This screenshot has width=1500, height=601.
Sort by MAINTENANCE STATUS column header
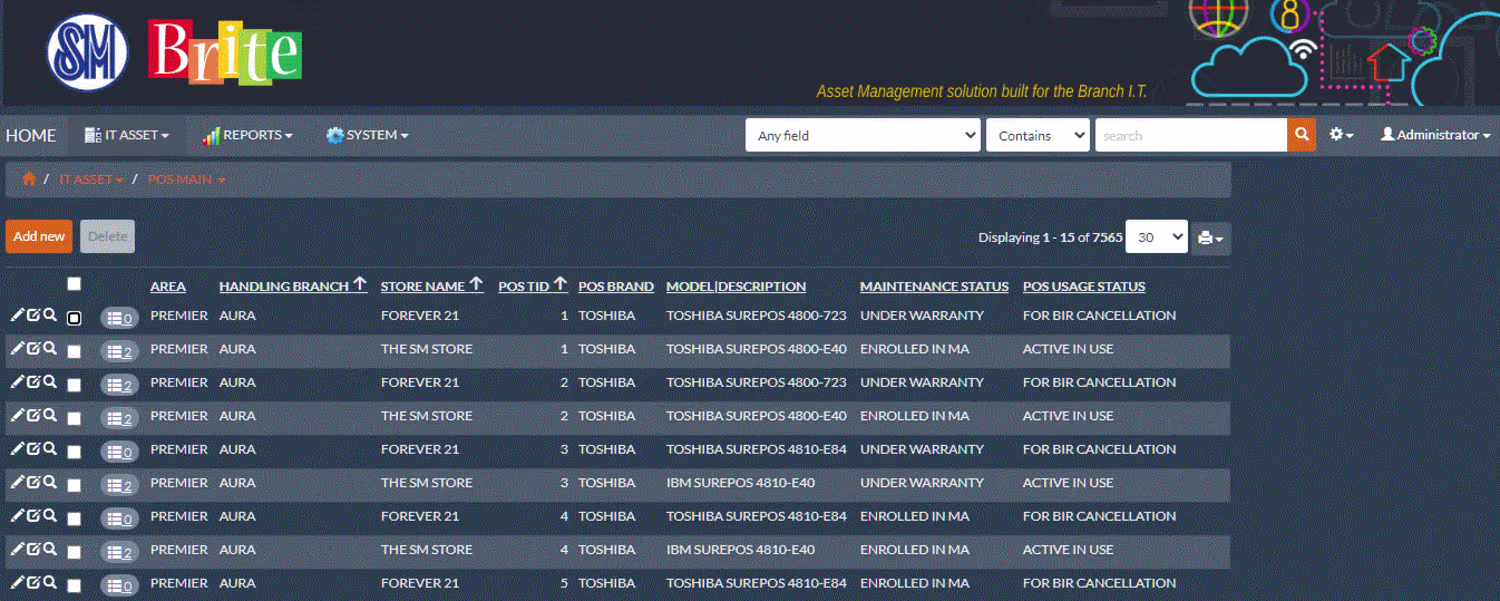point(934,286)
